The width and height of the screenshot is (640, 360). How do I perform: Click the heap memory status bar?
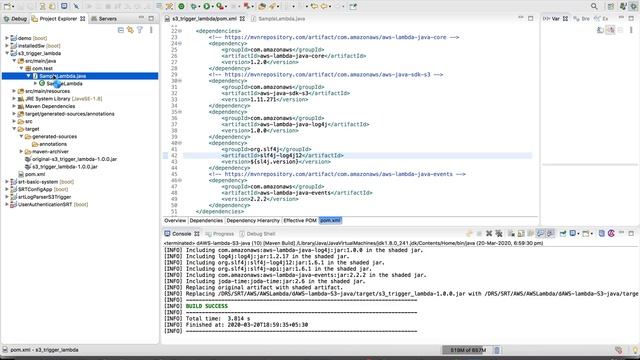(467, 350)
